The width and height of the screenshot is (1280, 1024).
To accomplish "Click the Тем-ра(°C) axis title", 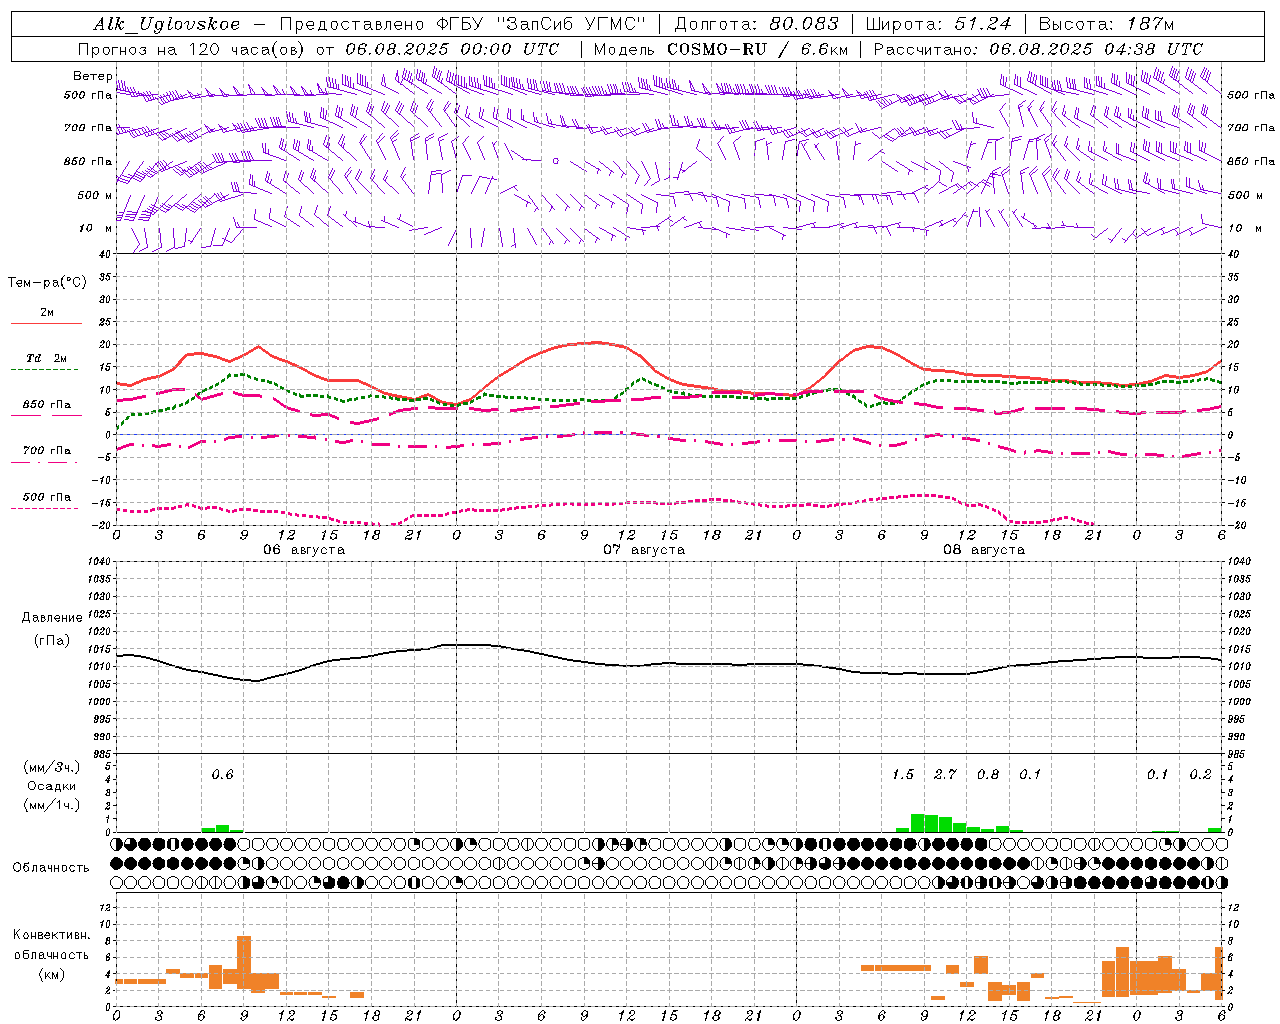I will (x=47, y=283).
